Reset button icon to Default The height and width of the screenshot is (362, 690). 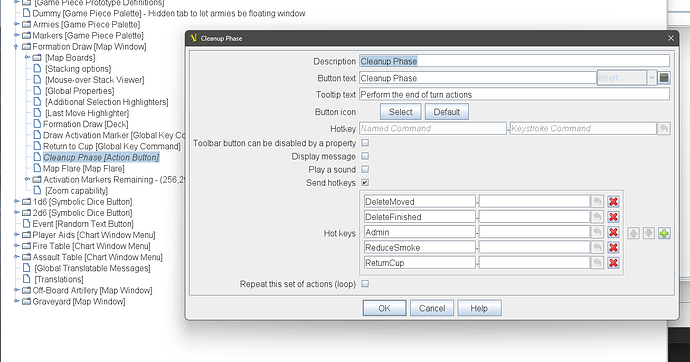point(447,112)
